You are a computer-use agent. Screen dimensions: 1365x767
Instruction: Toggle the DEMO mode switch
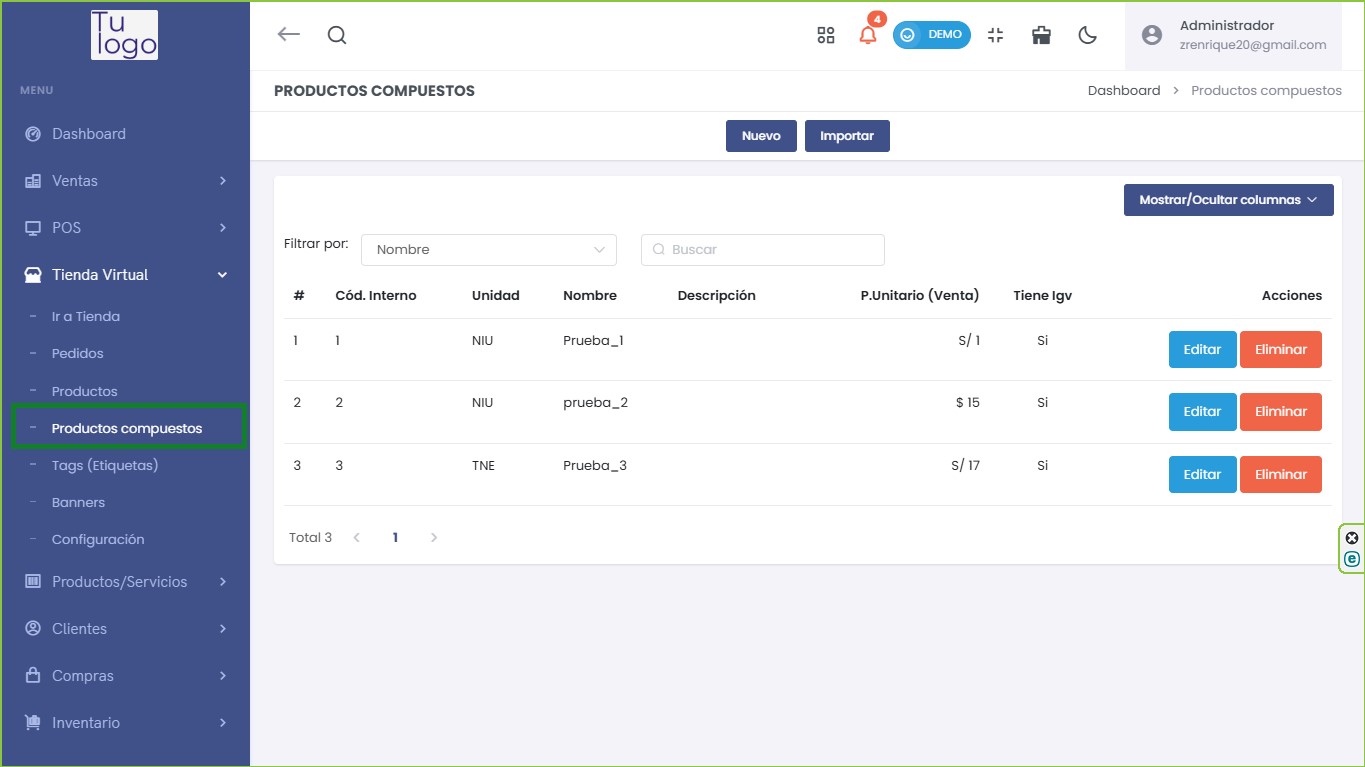point(931,35)
